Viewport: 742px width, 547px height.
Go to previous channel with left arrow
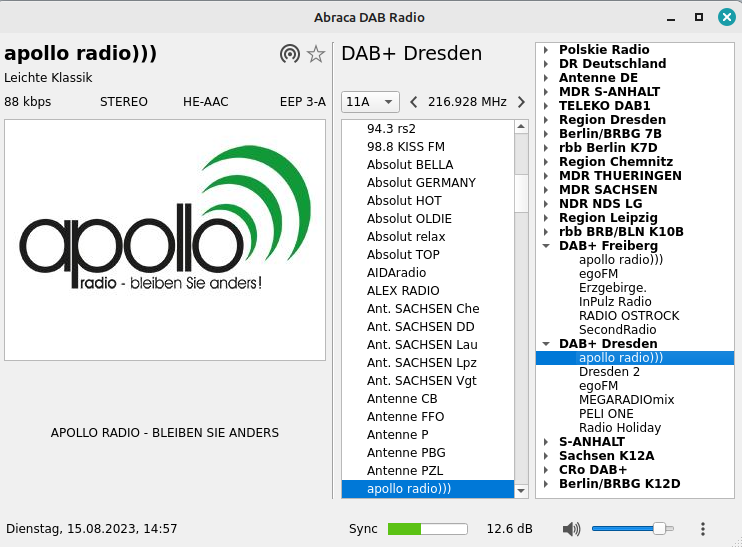tap(414, 102)
